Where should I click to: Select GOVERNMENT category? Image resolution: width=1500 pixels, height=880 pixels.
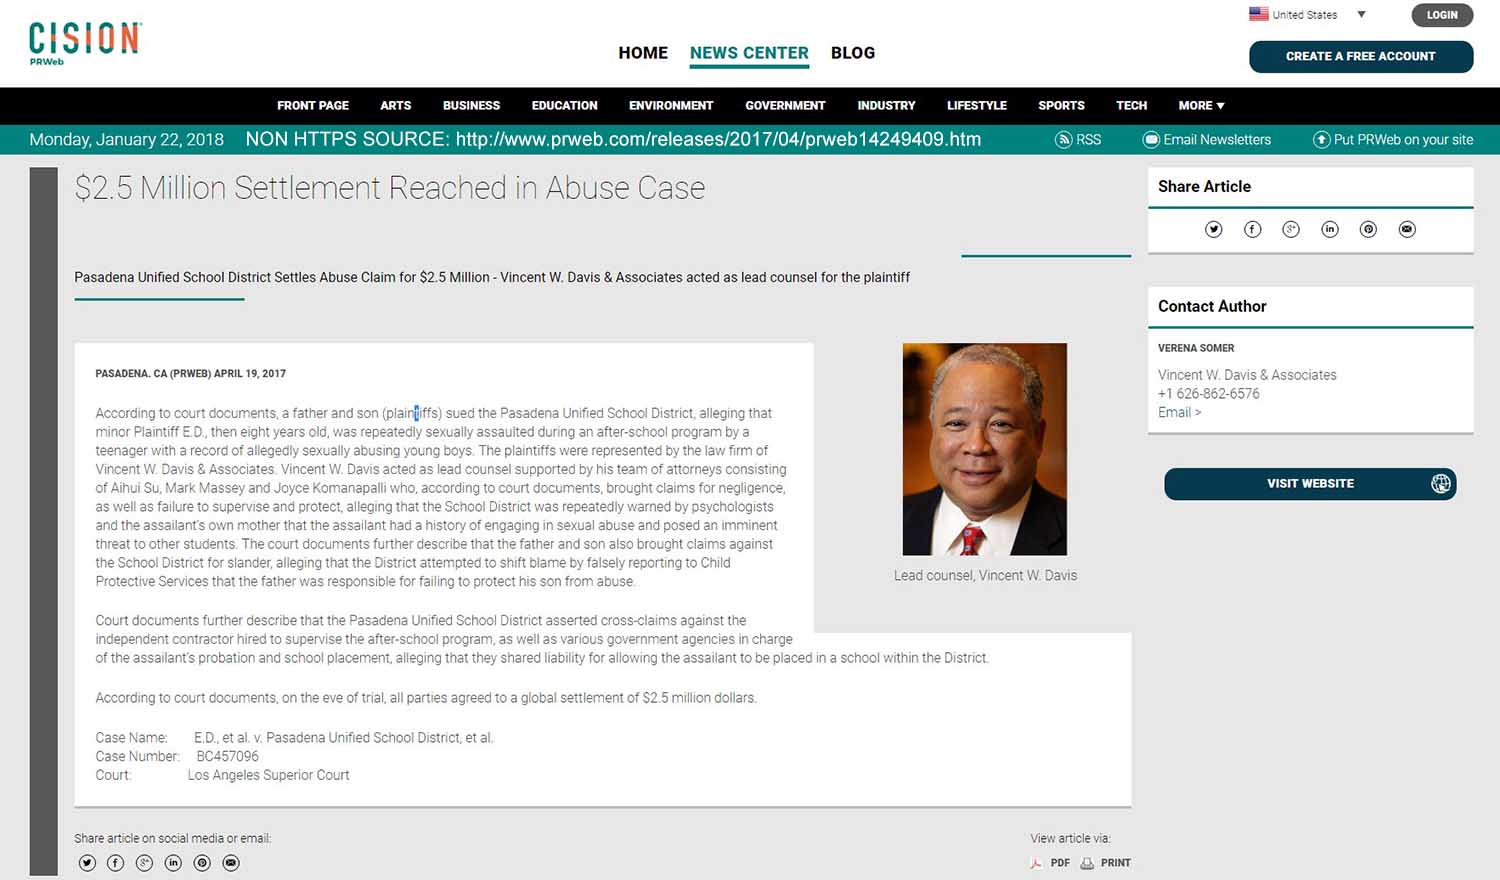tap(785, 105)
